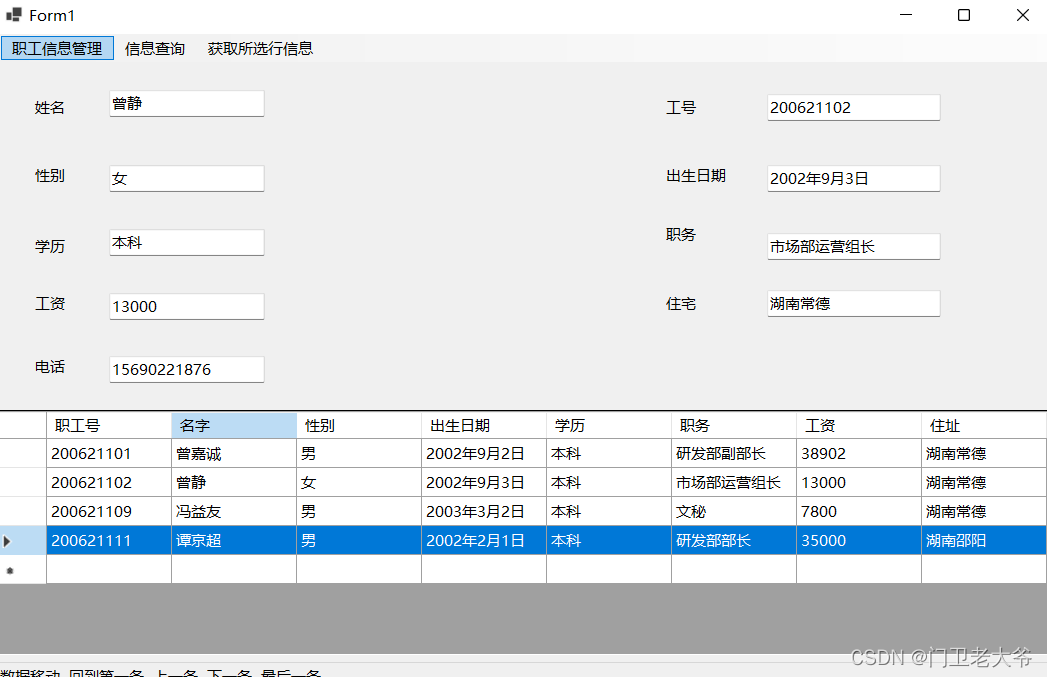Click the position cell 研发部副部长
1047x677 pixels.
[733, 453]
